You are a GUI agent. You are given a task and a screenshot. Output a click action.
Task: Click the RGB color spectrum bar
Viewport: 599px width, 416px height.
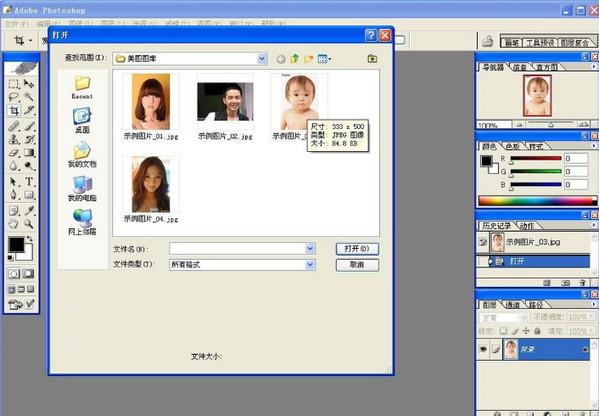pyautogui.click(x=537, y=201)
